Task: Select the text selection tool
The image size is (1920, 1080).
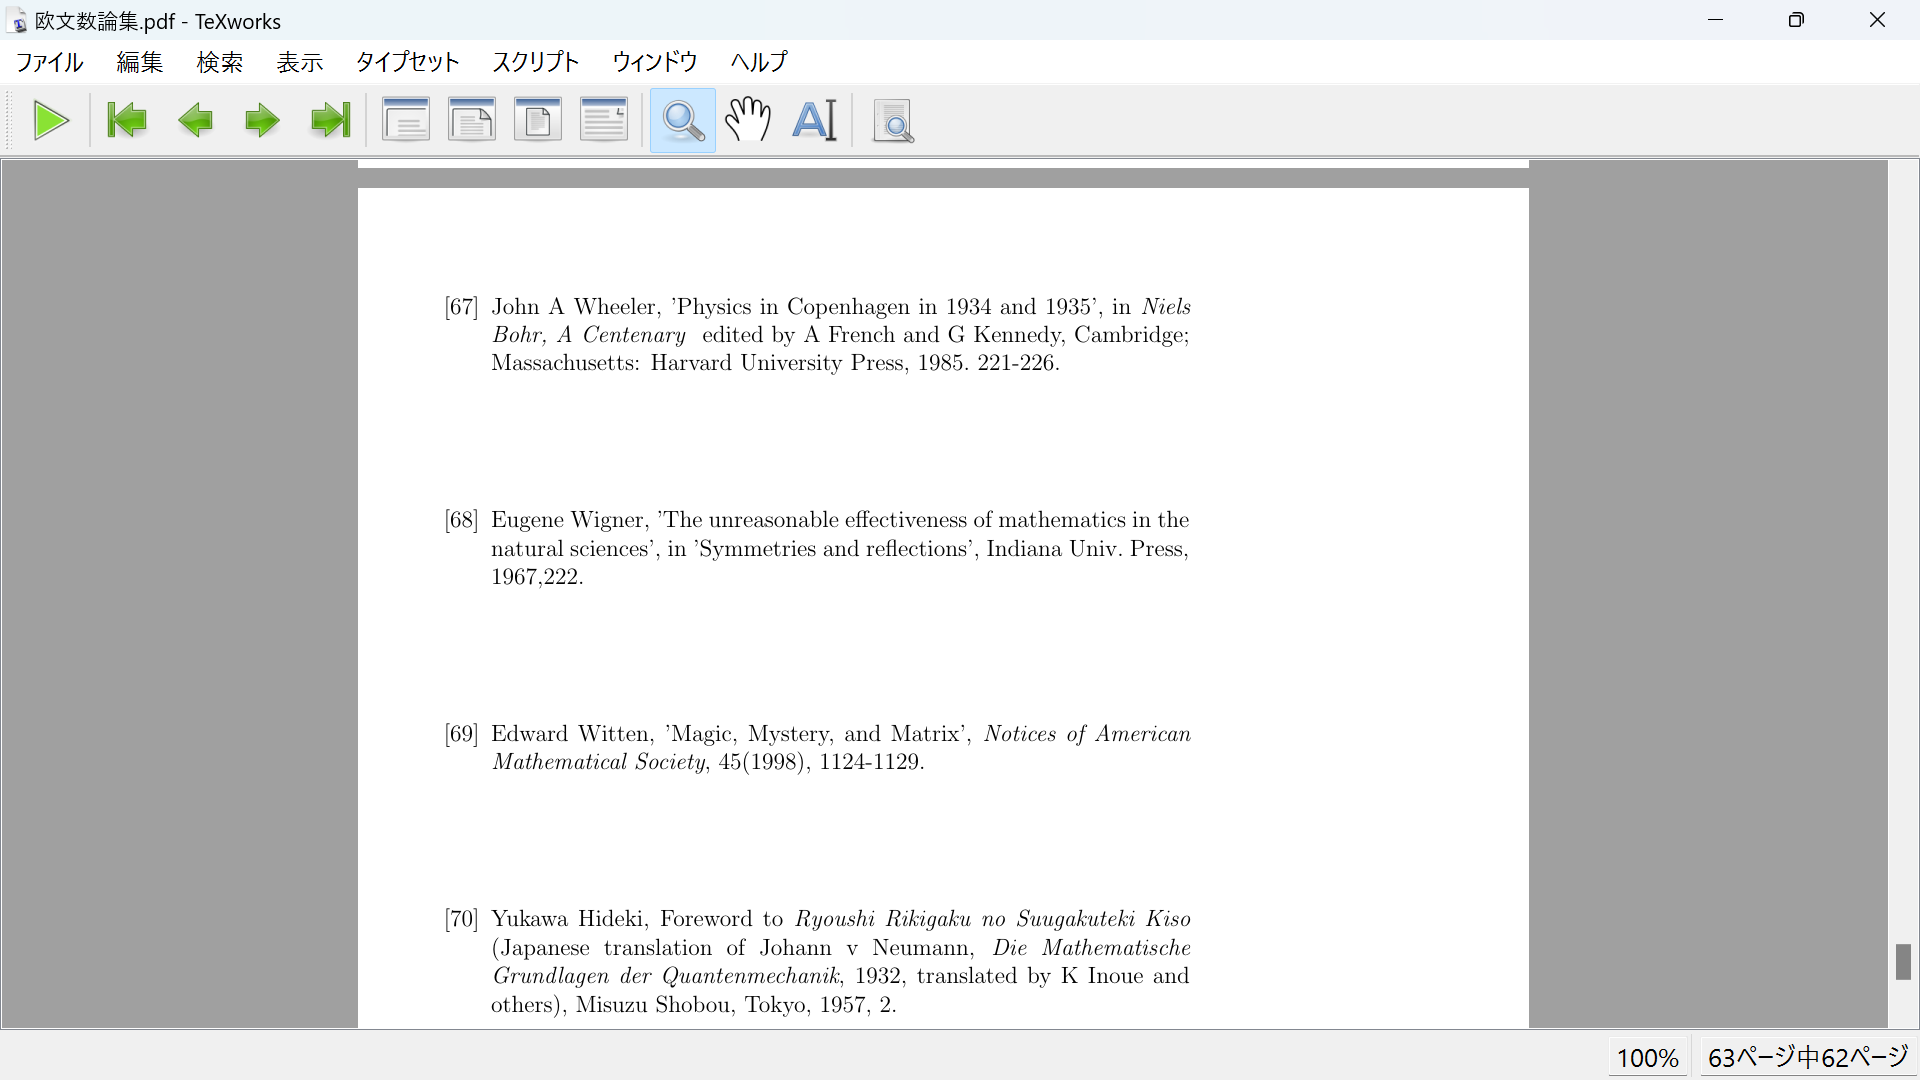Action: point(815,121)
